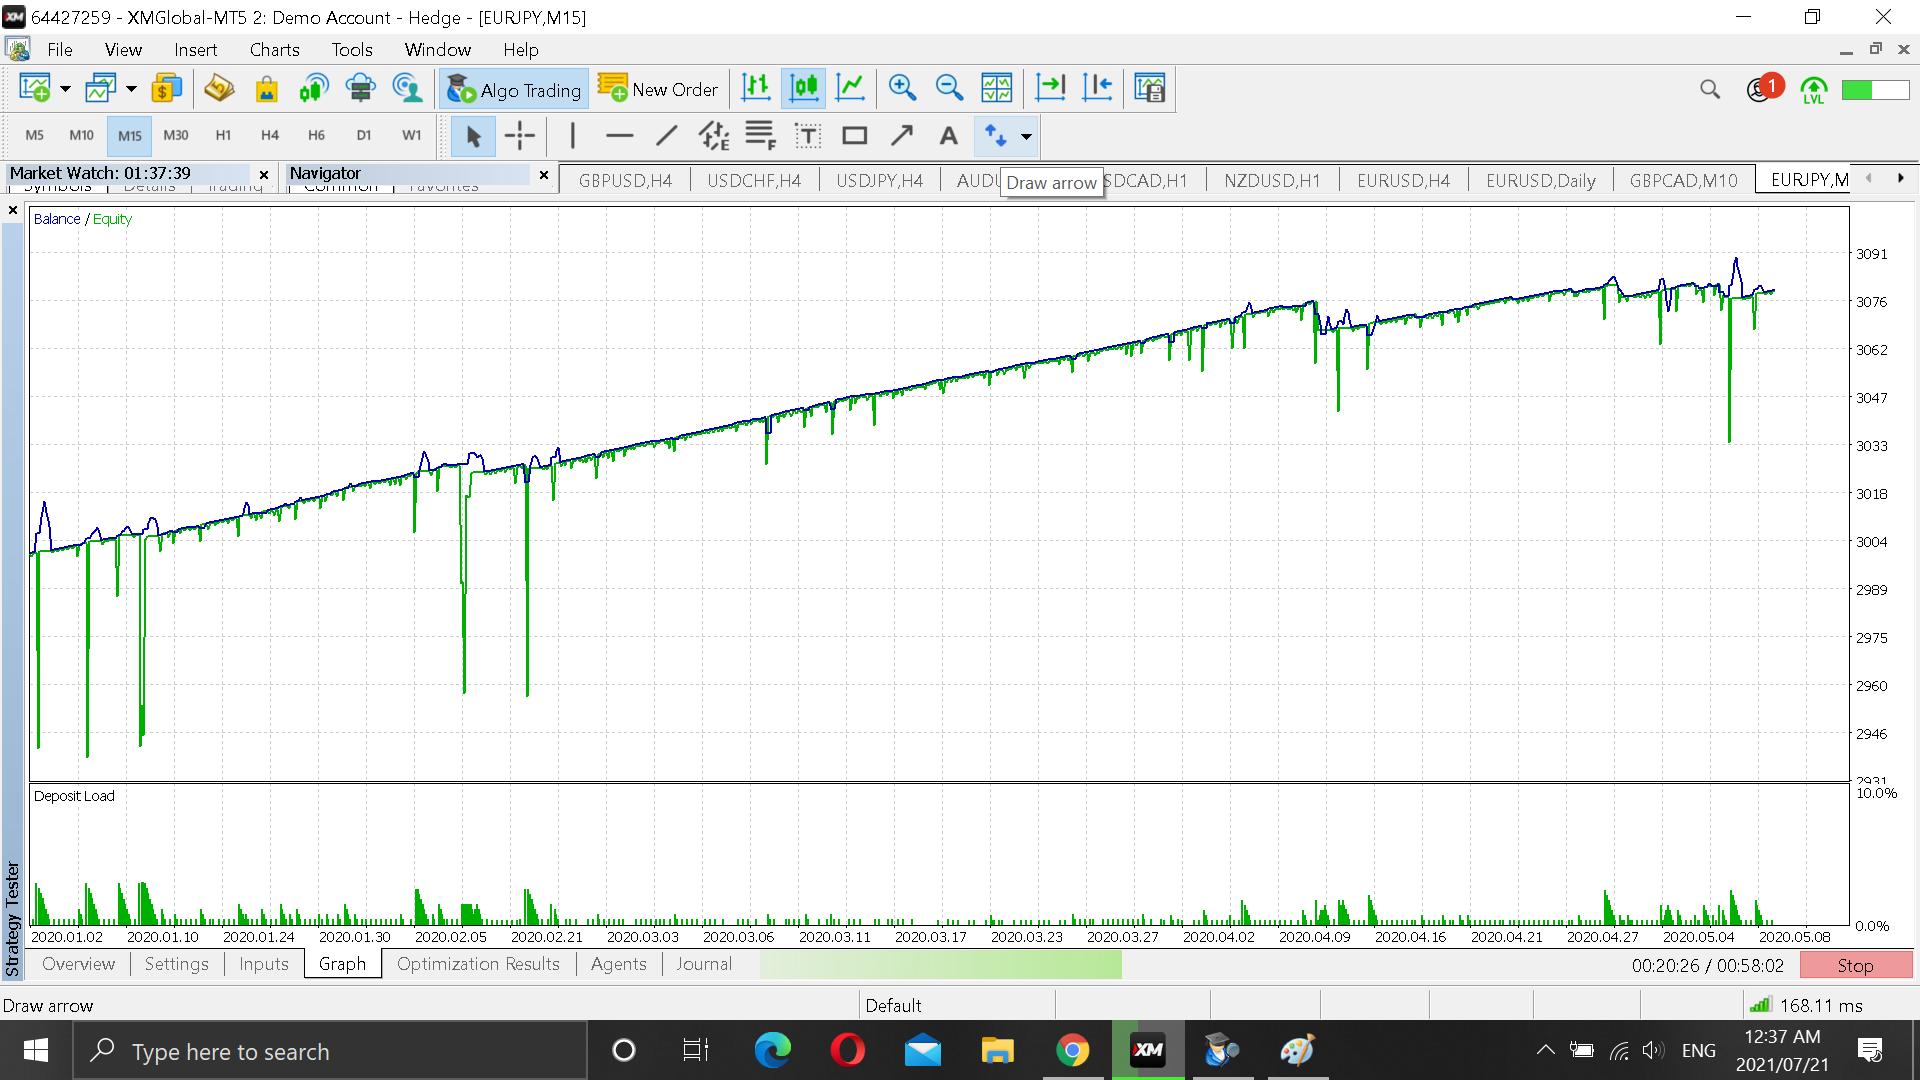Zoom in on the chart
Screen dimensions: 1920x1080
(902, 89)
